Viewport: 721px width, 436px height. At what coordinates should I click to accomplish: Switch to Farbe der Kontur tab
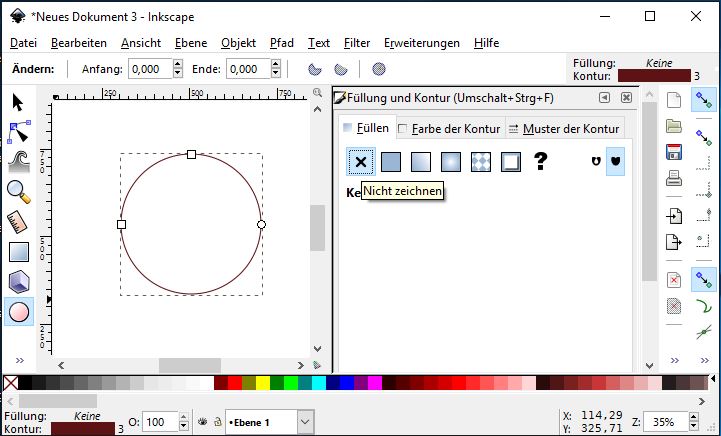pos(450,129)
